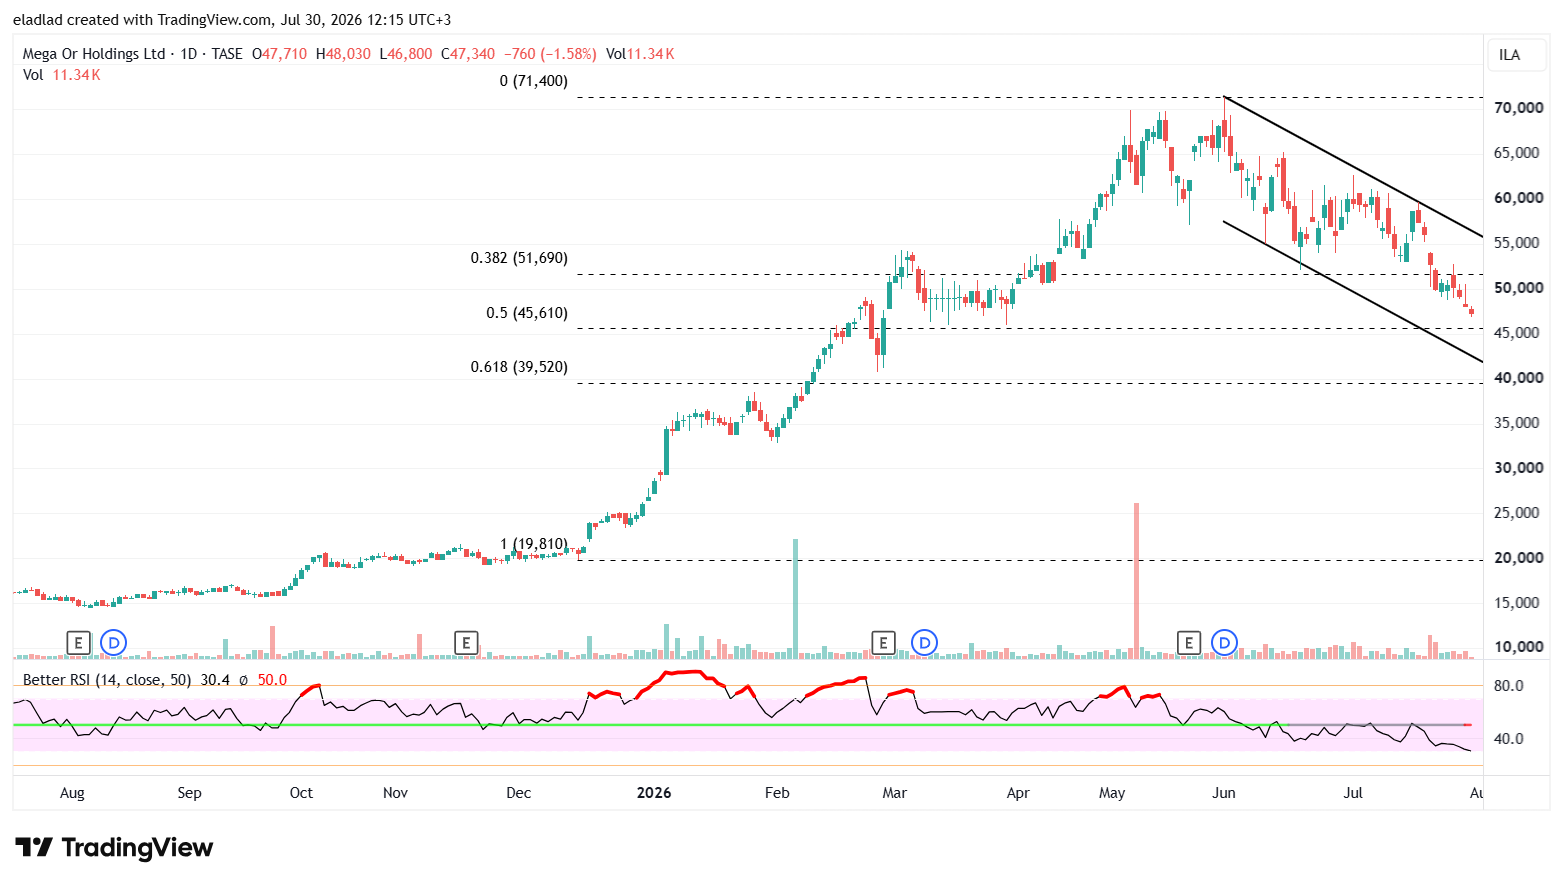This screenshot has height=885, width=1563.
Task: Open the earnings E marker in late May
Action: tap(1189, 643)
